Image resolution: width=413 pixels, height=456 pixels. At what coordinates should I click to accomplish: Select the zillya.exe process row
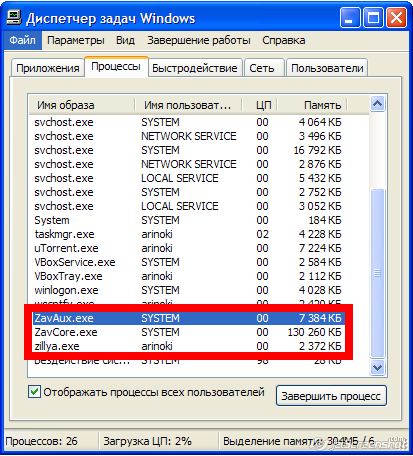click(188, 346)
